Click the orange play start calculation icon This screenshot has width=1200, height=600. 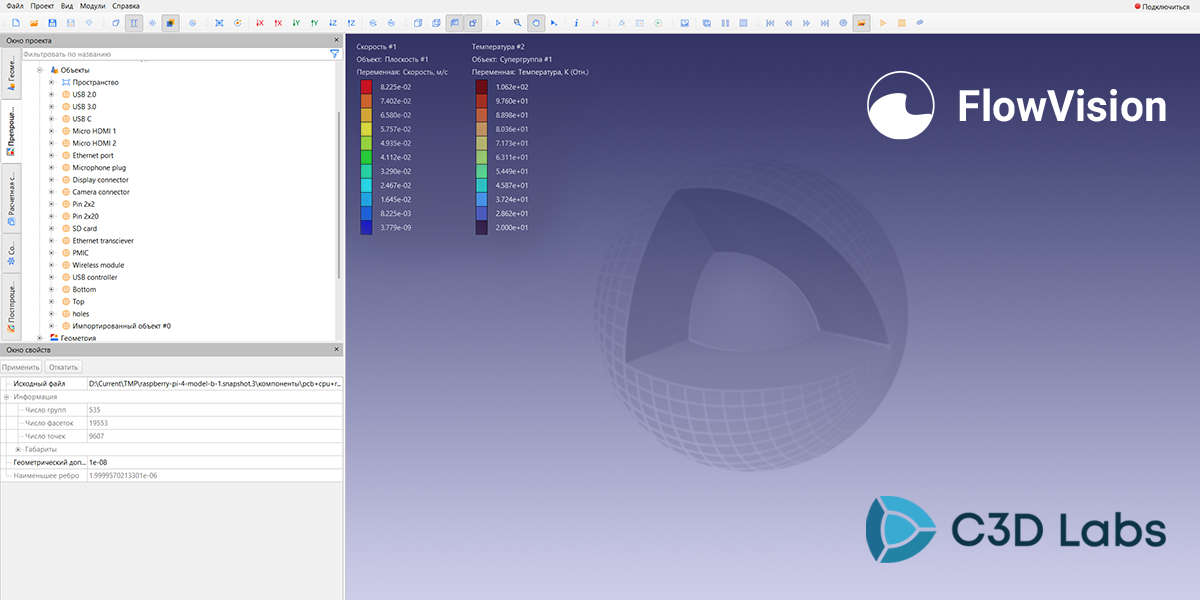883,22
